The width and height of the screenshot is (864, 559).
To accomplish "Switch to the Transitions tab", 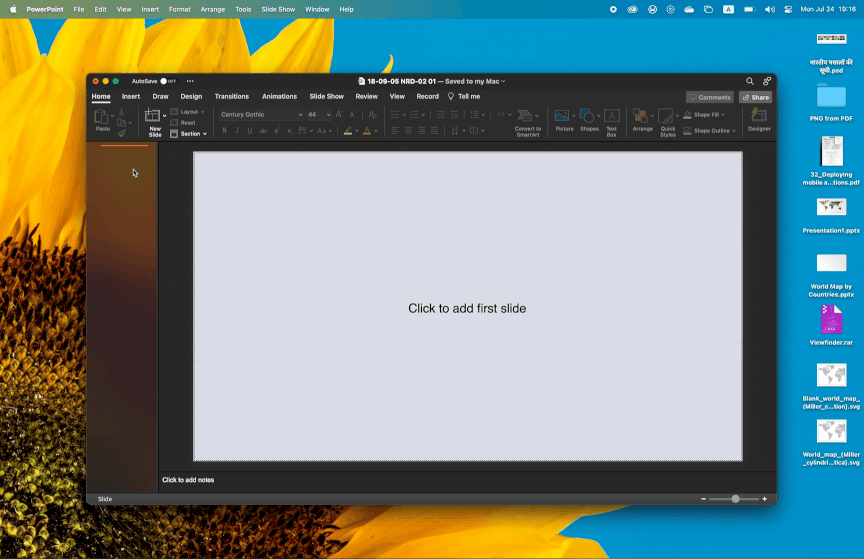I will click(x=232, y=97).
